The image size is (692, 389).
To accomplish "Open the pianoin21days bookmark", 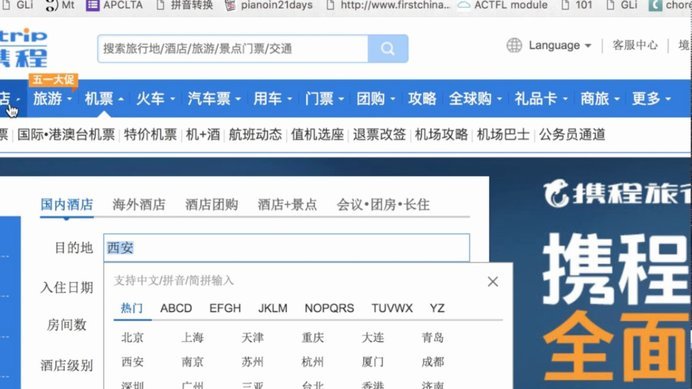I will point(268,5).
